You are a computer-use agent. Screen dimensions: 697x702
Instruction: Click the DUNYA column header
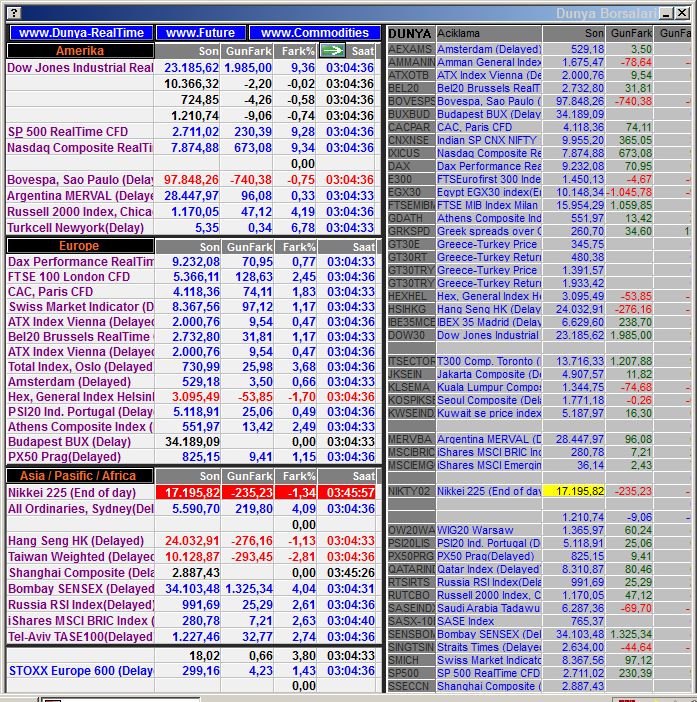tap(411, 34)
